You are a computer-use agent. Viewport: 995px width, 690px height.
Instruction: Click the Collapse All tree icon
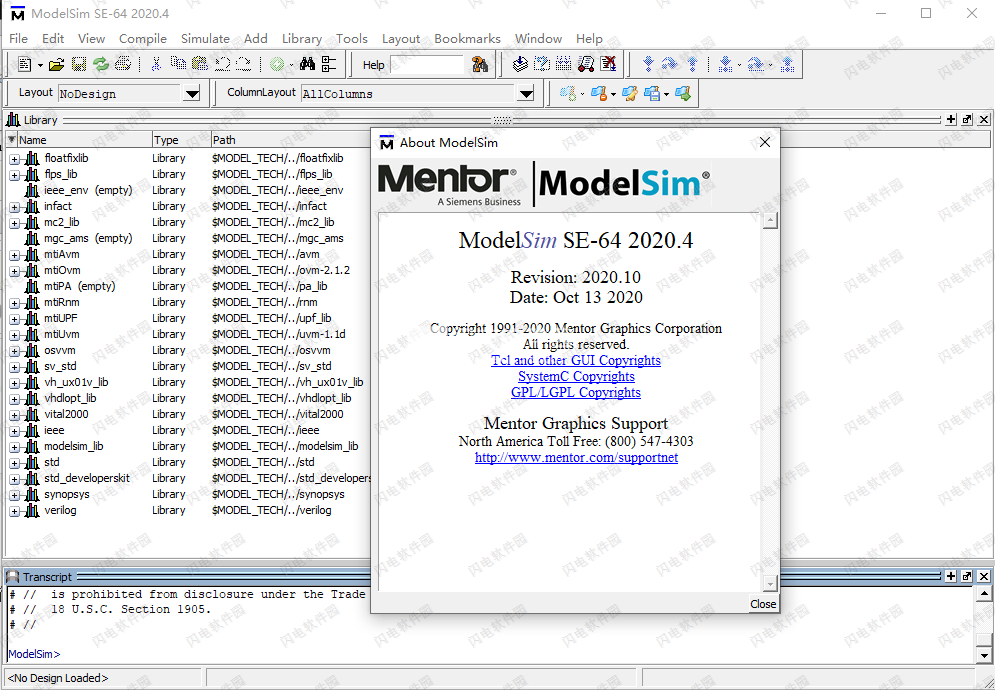[329, 64]
